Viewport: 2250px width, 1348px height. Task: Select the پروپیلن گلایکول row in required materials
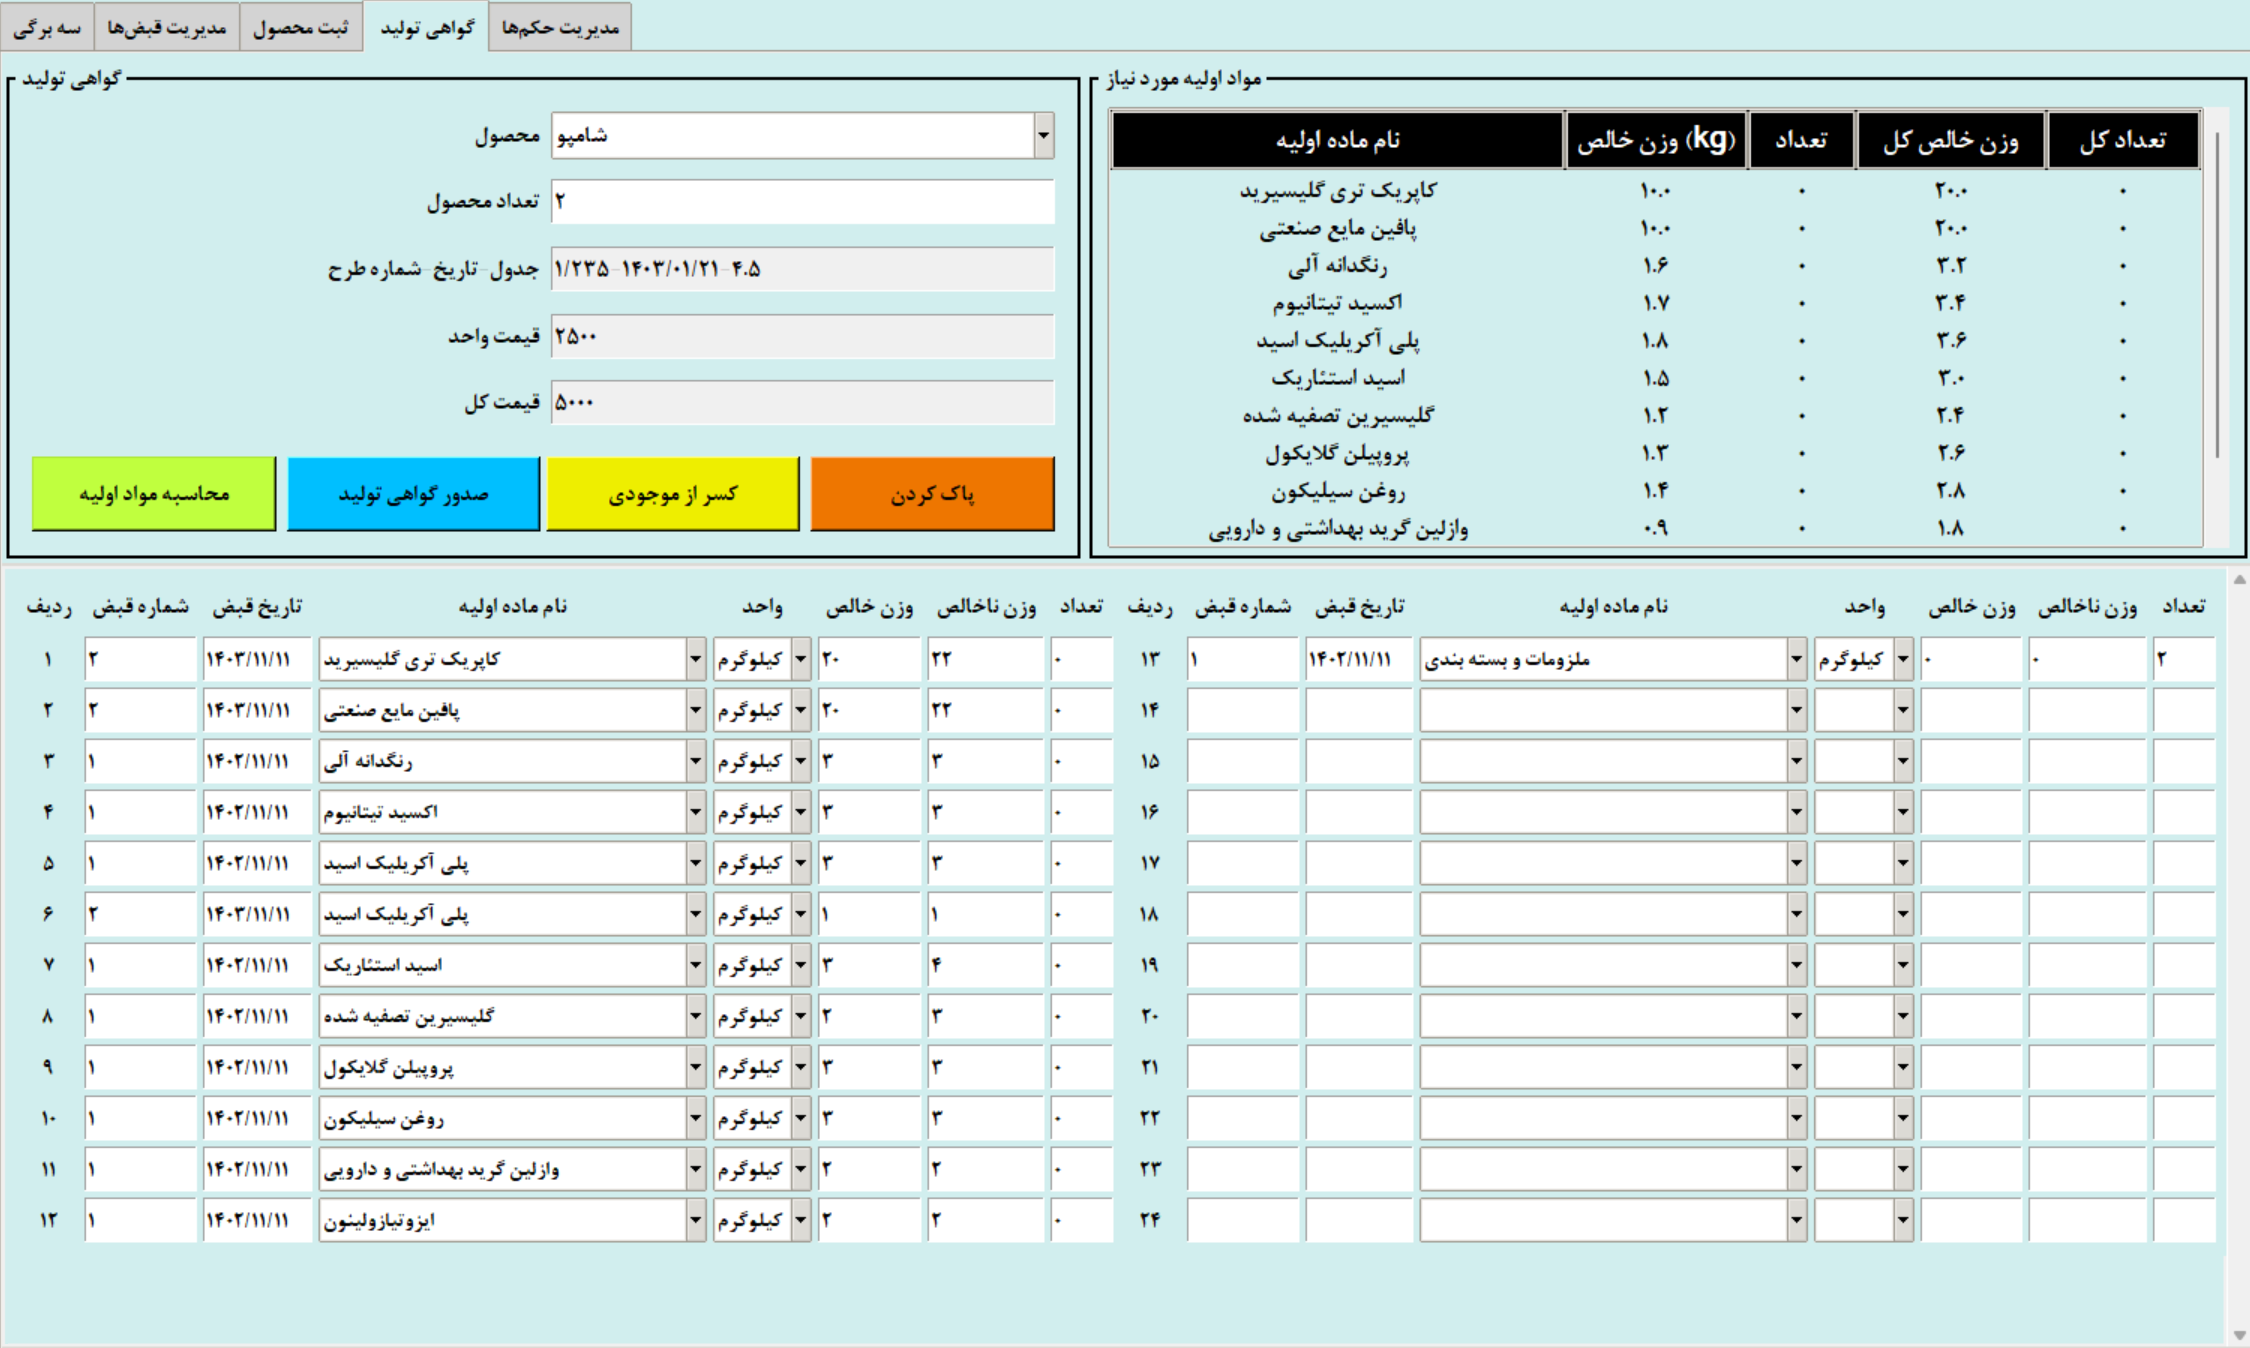tap(1655, 453)
